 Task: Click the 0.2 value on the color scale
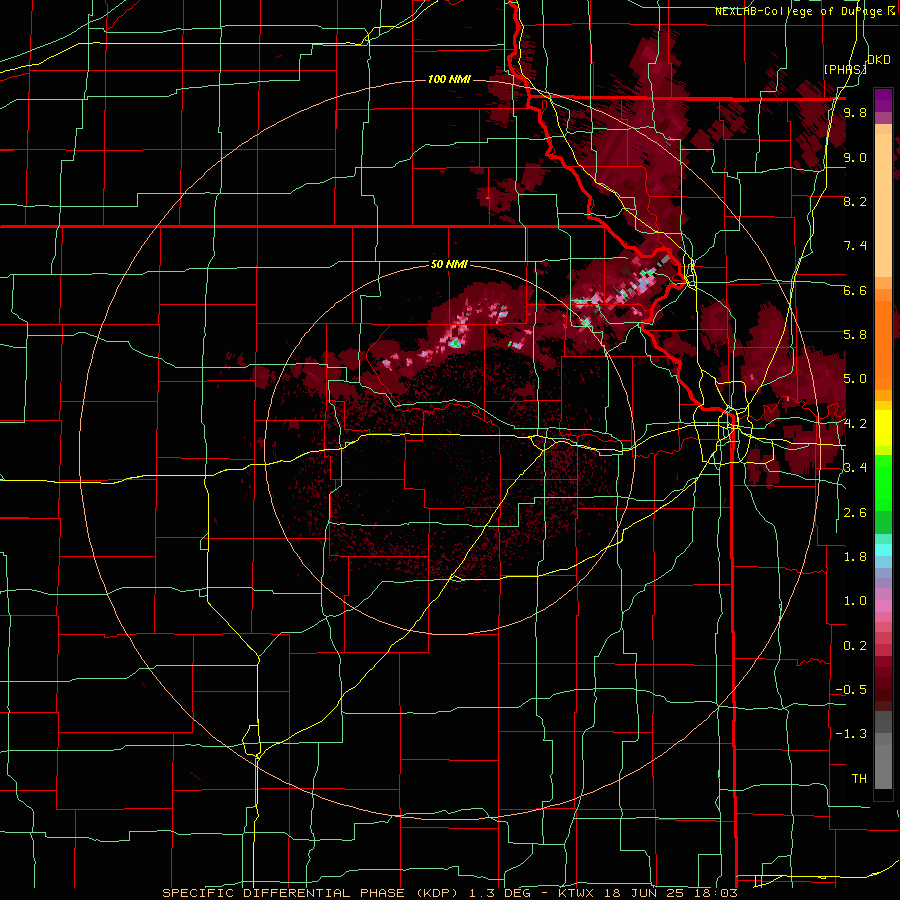click(855, 646)
